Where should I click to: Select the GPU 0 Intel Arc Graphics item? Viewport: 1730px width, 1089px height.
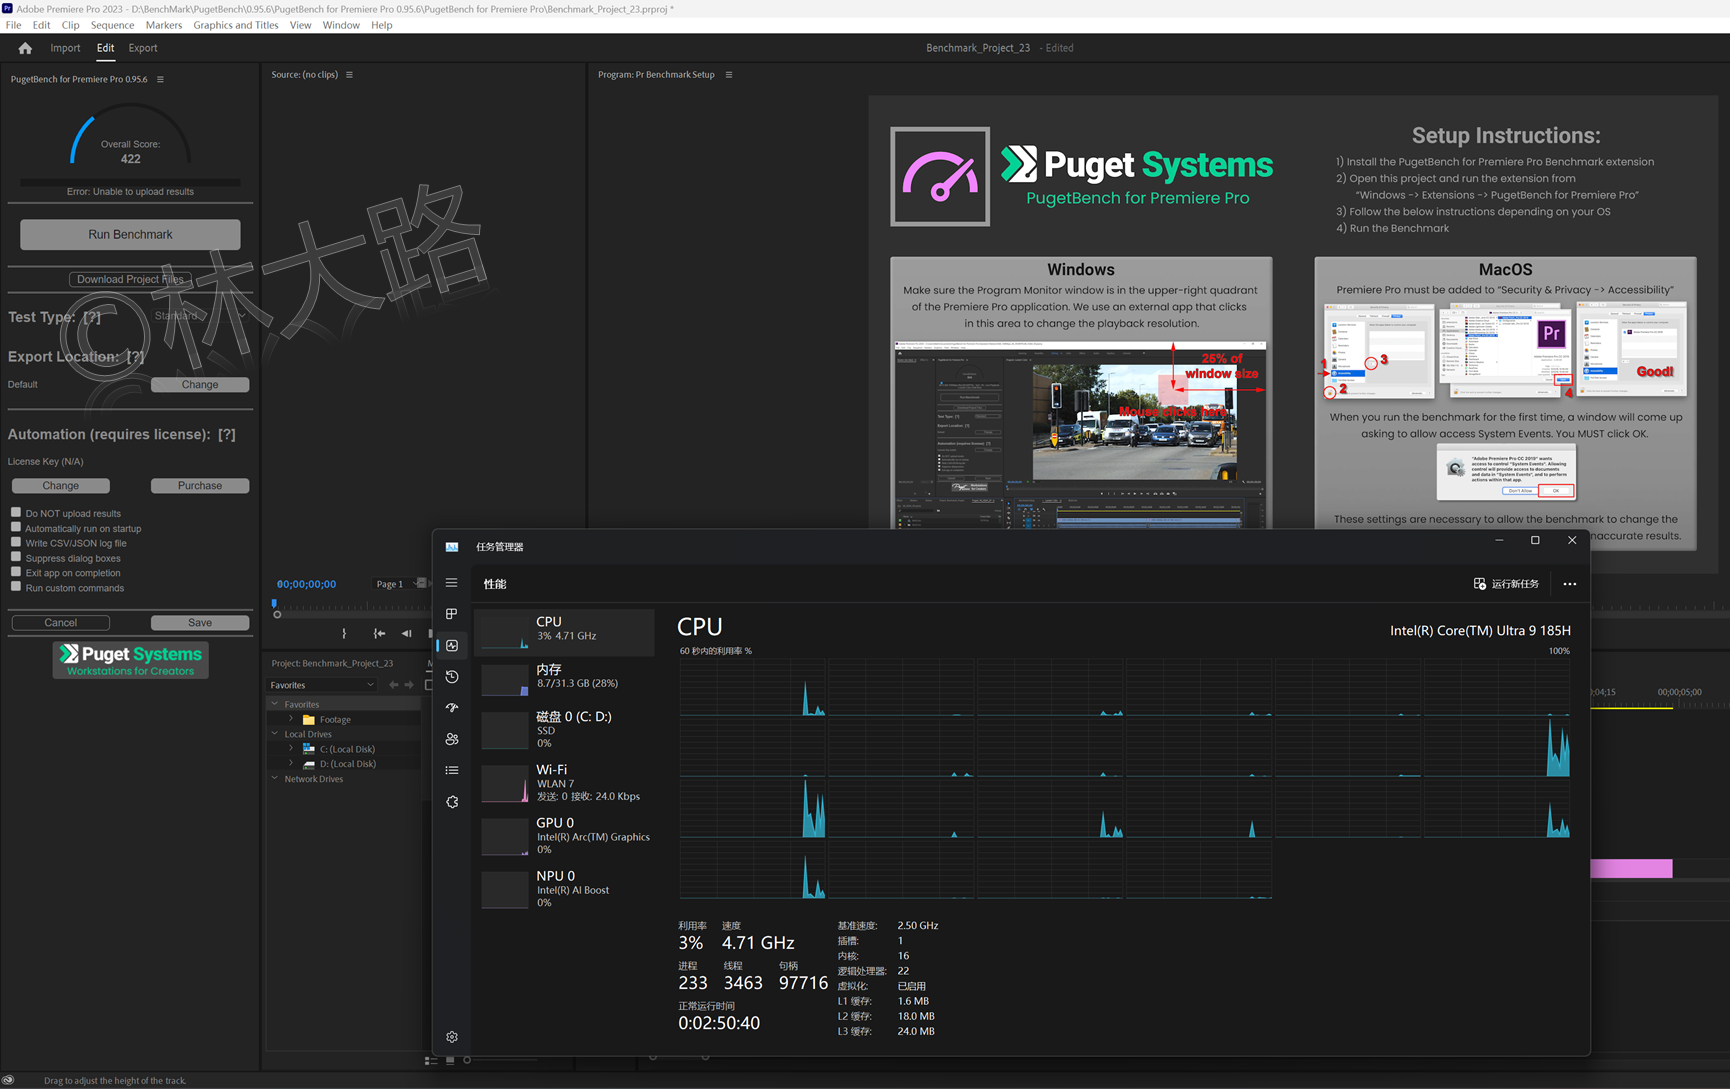point(565,835)
